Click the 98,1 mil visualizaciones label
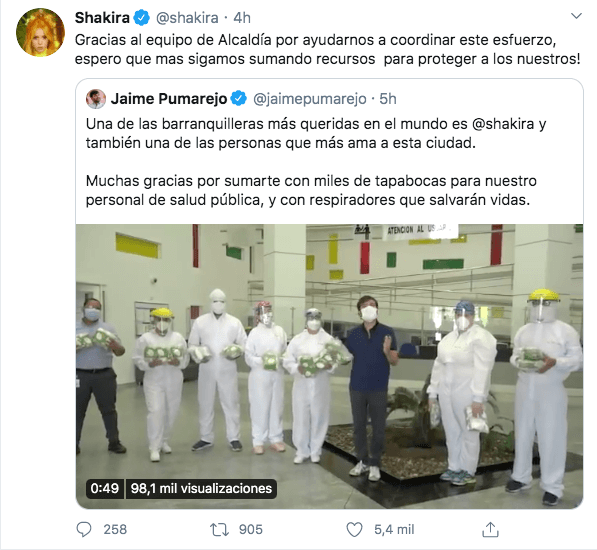The height and width of the screenshot is (550, 597). click(201, 488)
